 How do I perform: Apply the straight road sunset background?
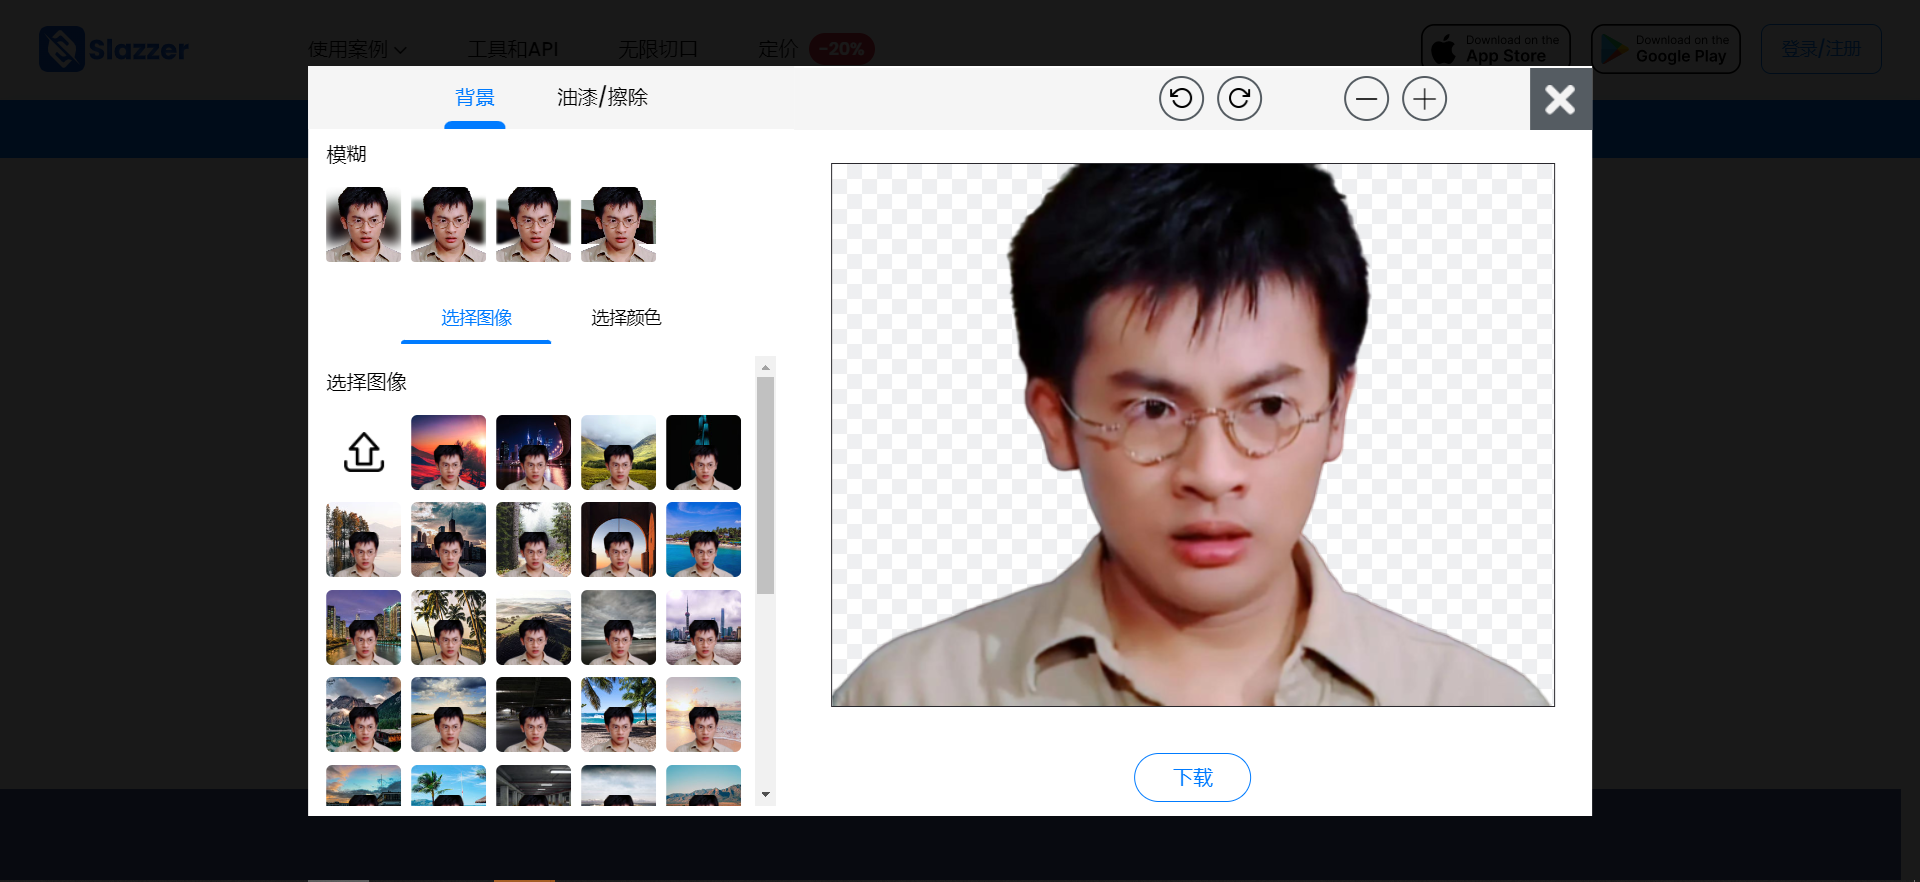[x=448, y=715]
